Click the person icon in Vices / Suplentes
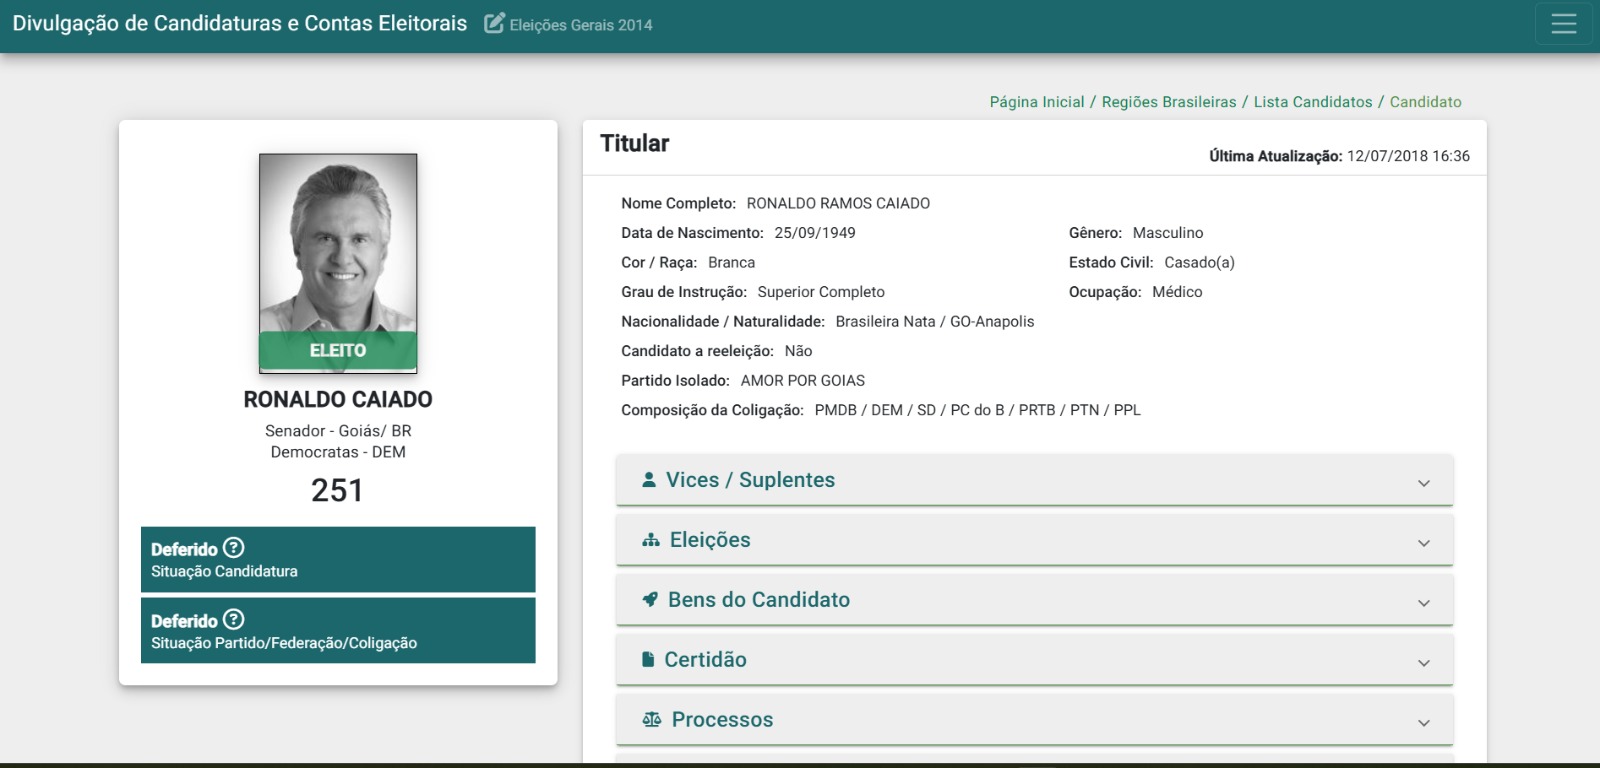 pos(649,480)
